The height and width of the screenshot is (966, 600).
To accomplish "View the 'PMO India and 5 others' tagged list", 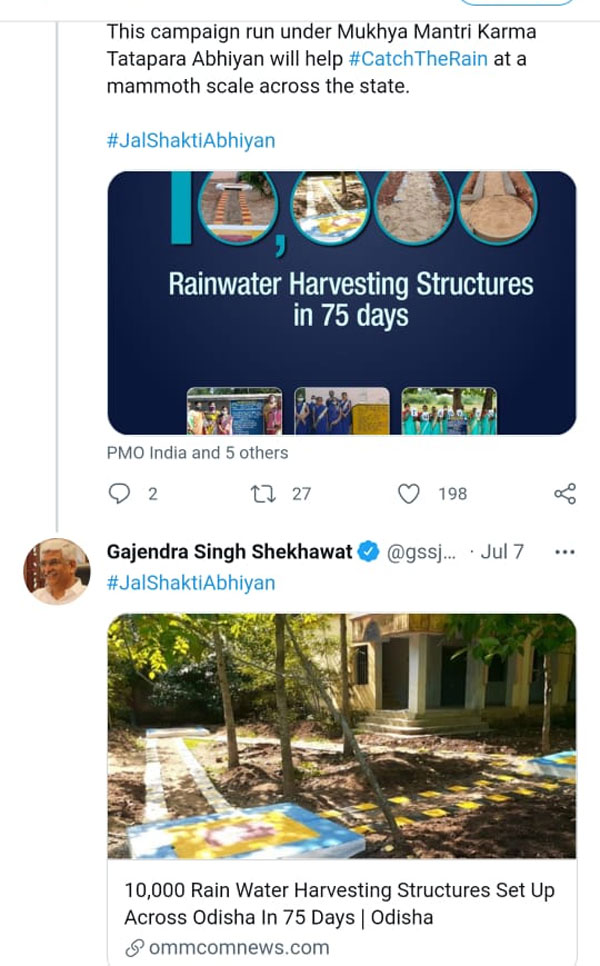I will coord(197,453).
